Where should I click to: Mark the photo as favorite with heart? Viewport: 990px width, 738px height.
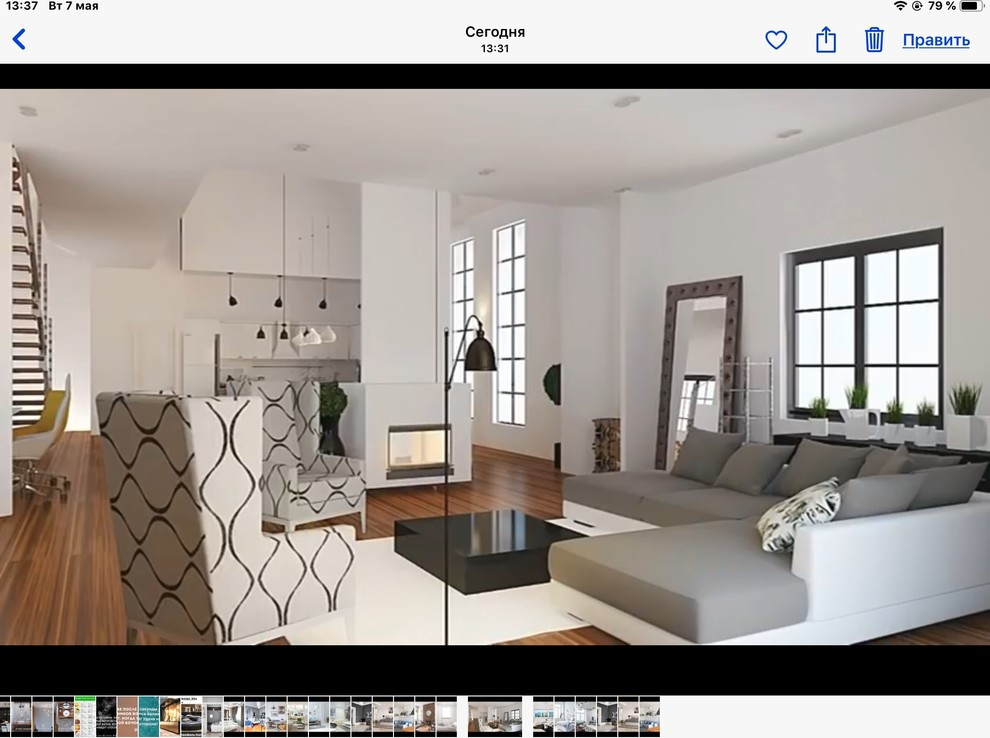[776, 40]
